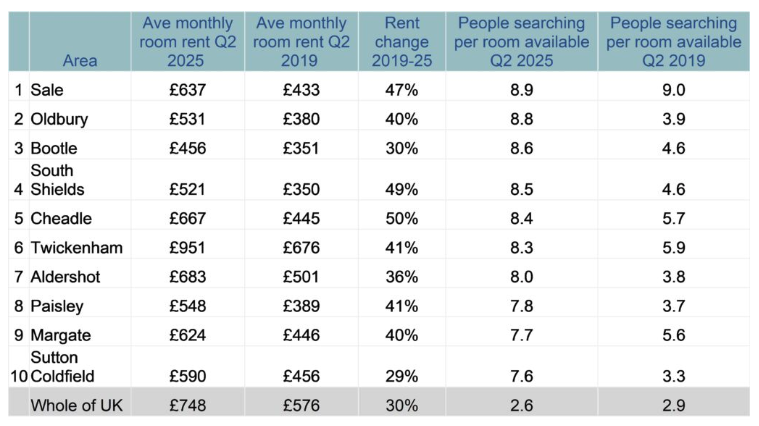This screenshot has height=426, width=759.
Task: Select the Ave monthly room rent Q2 2025 header
Action: pyautogui.click(x=189, y=42)
